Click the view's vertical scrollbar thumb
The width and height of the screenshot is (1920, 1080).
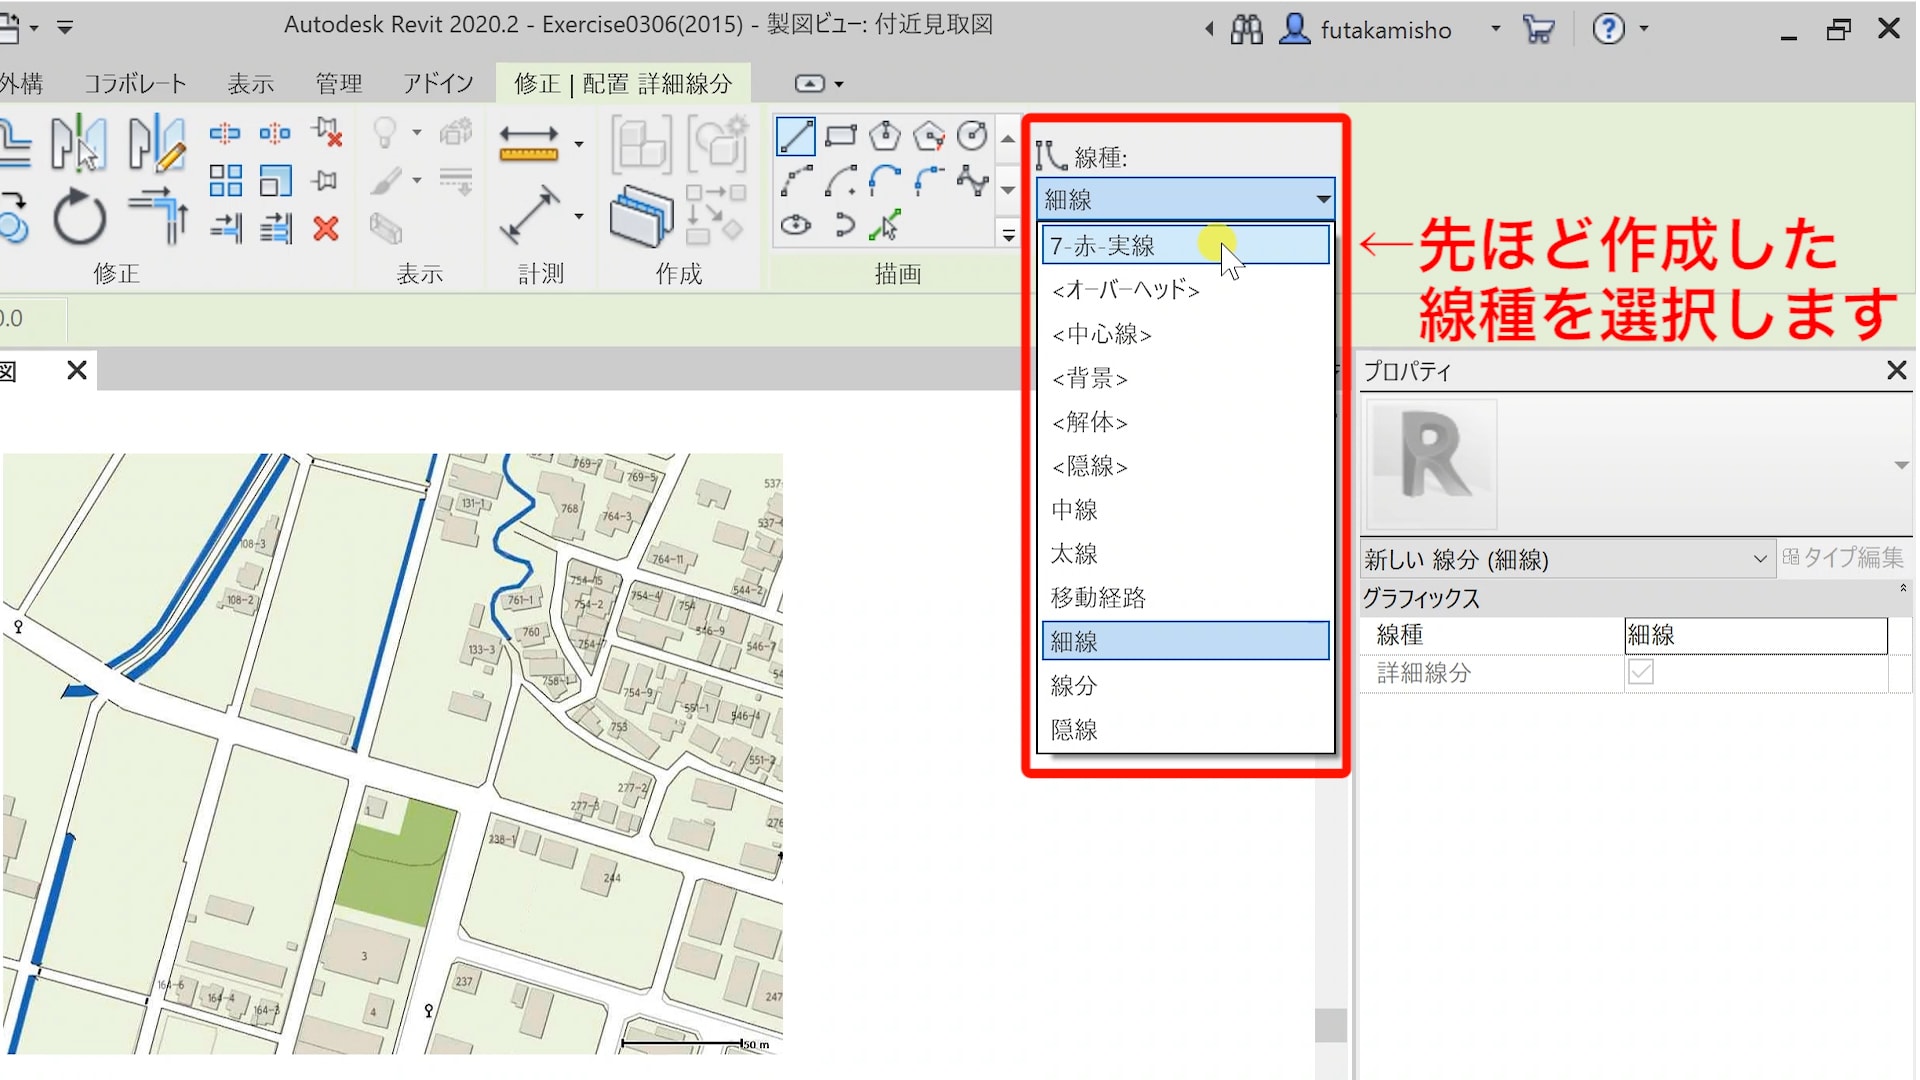[x=1330, y=1025]
